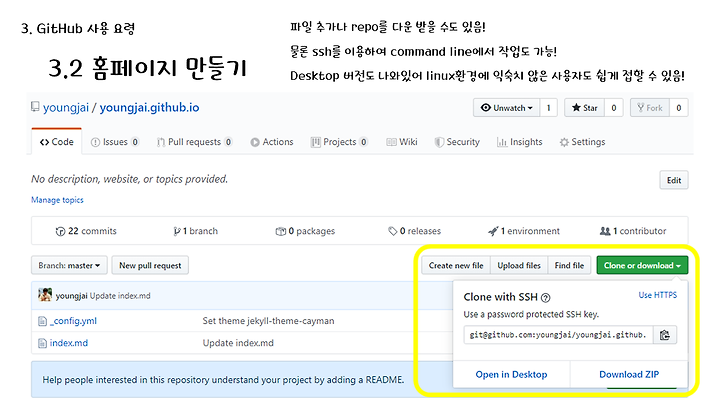This screenshot has width=720, height=405.
Task: Click the Edit description button
Action: coord(674,180)
